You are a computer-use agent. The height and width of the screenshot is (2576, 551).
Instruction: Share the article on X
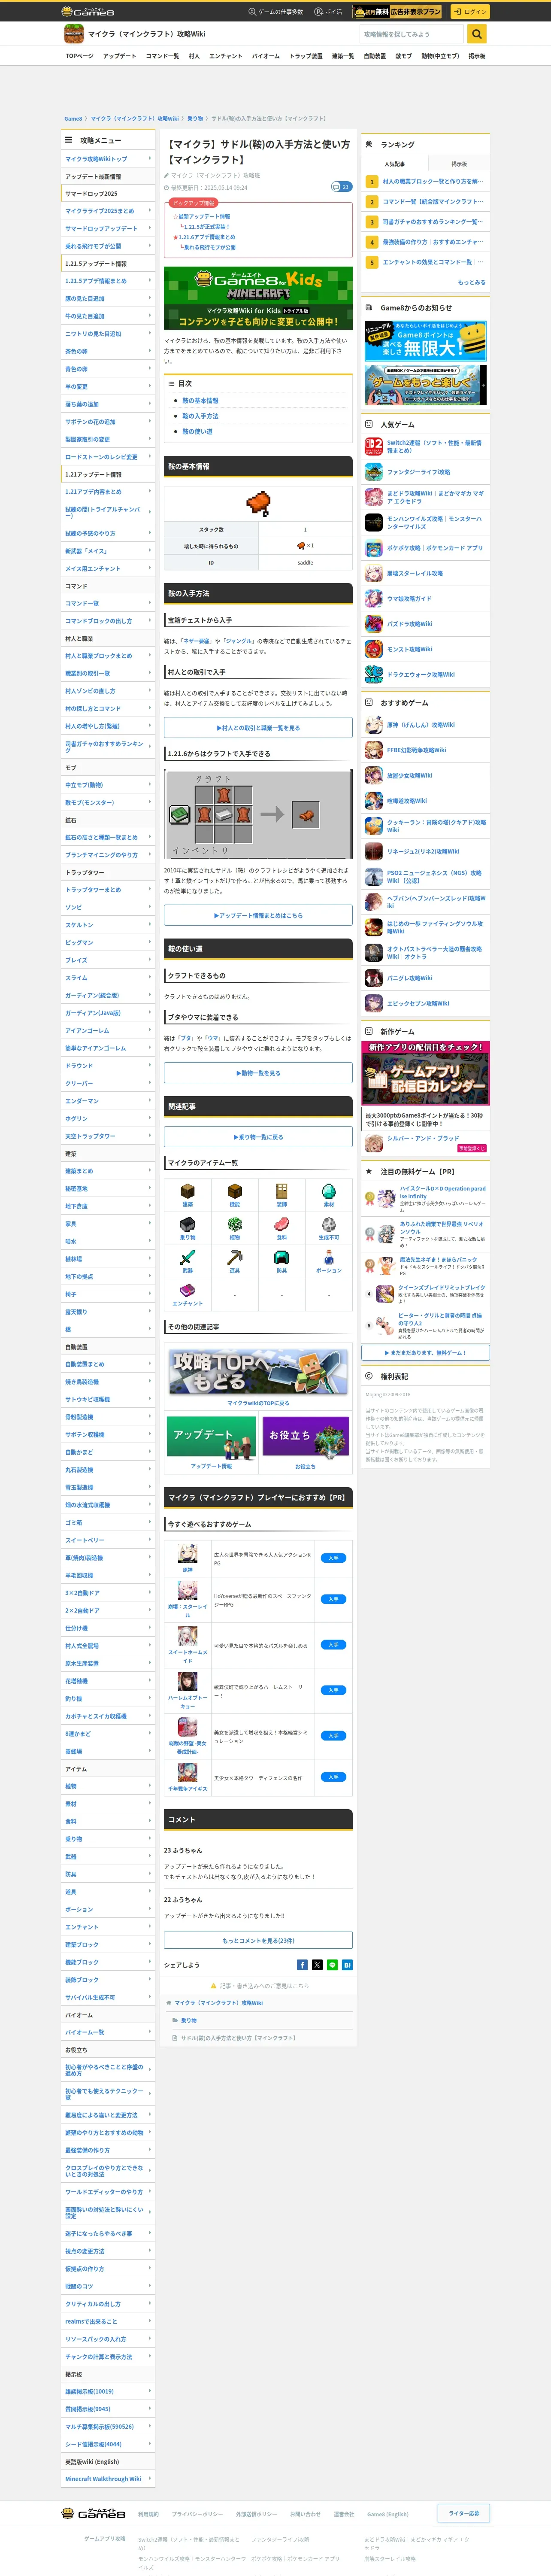pyautogui.click(x=317, y=1965)
